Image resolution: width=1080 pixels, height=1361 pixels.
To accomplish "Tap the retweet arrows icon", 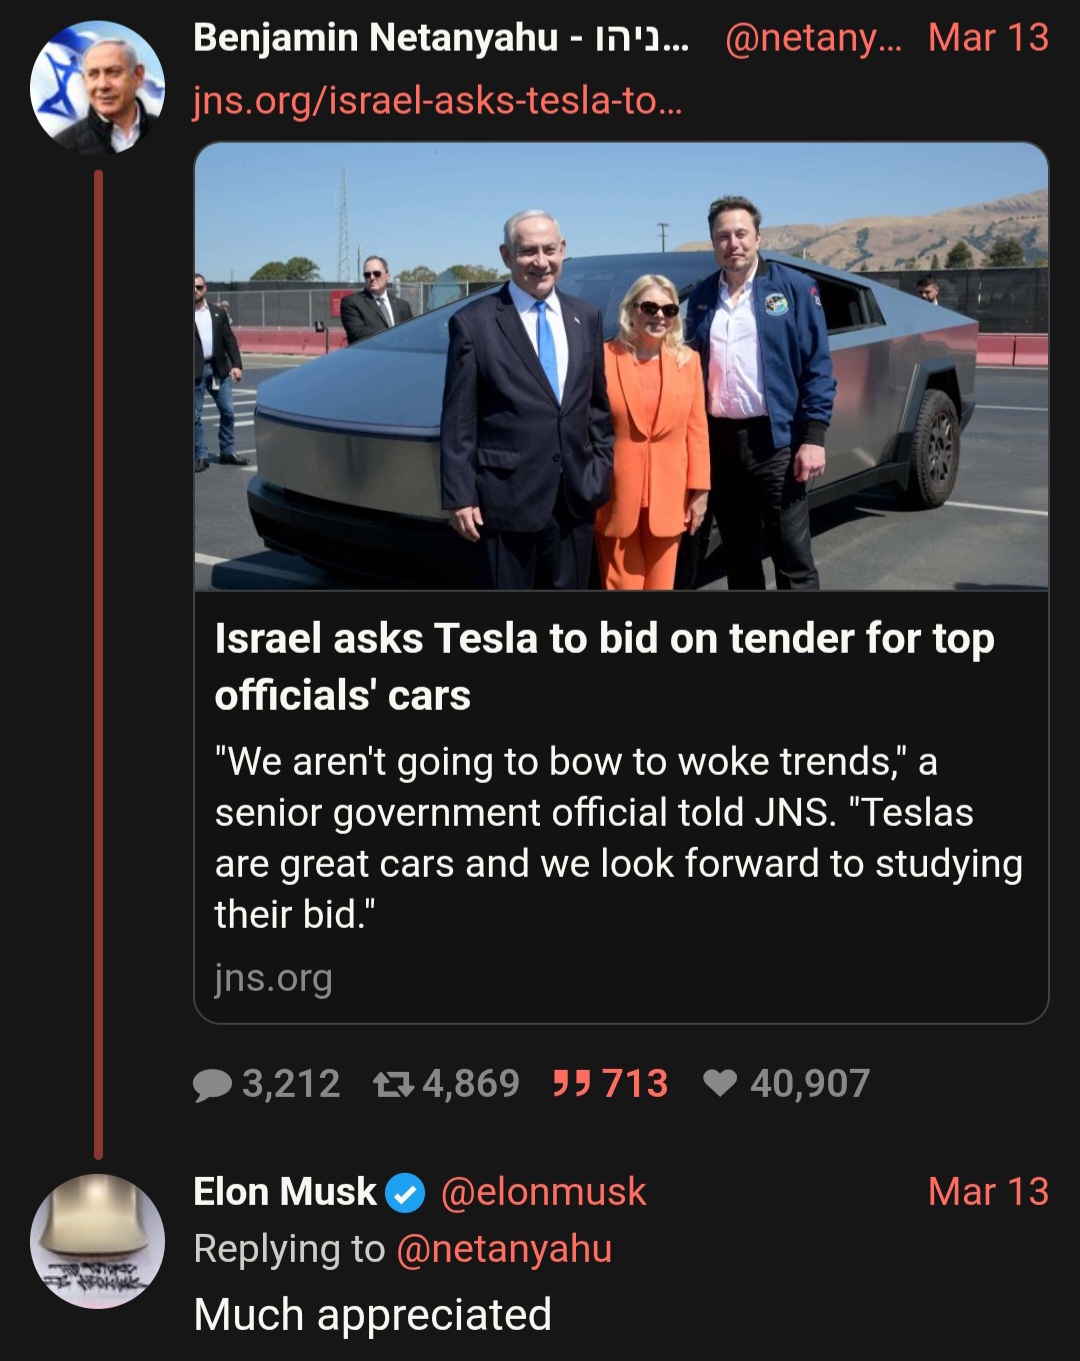I will (x=393, y=1084).
